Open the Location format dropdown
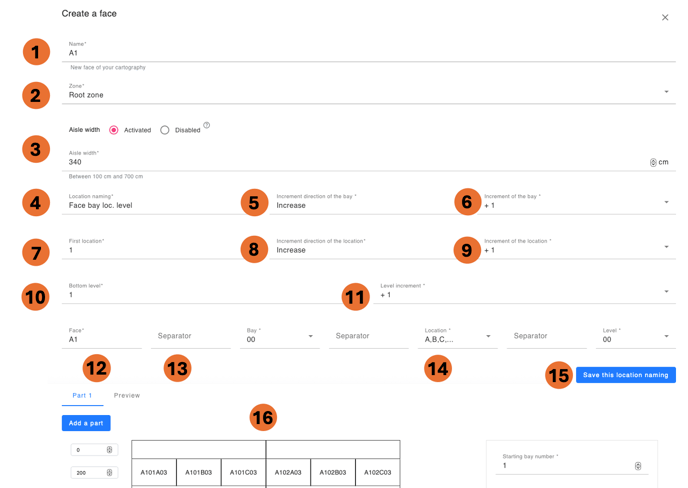 [488, 337]
